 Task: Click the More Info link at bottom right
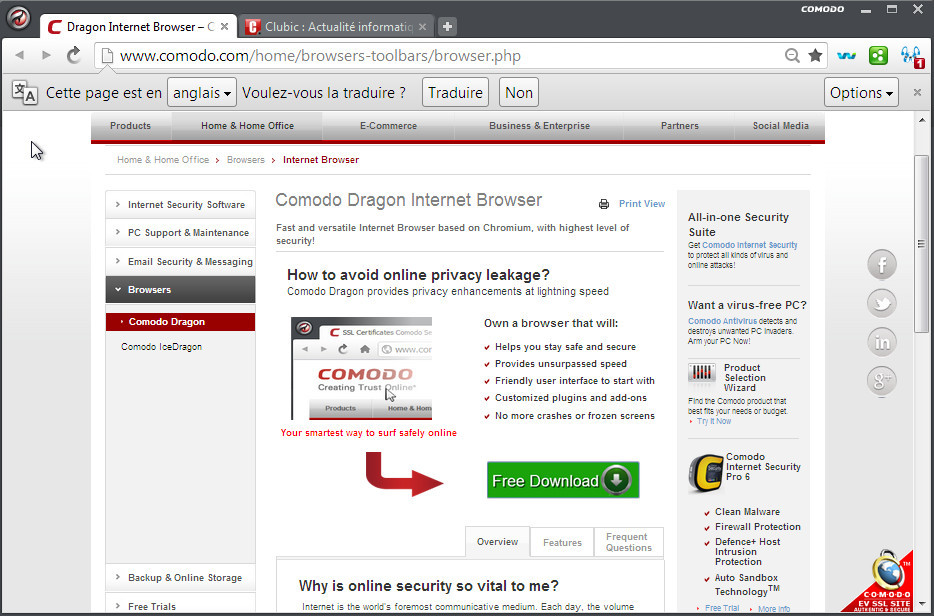pos(774,609)
